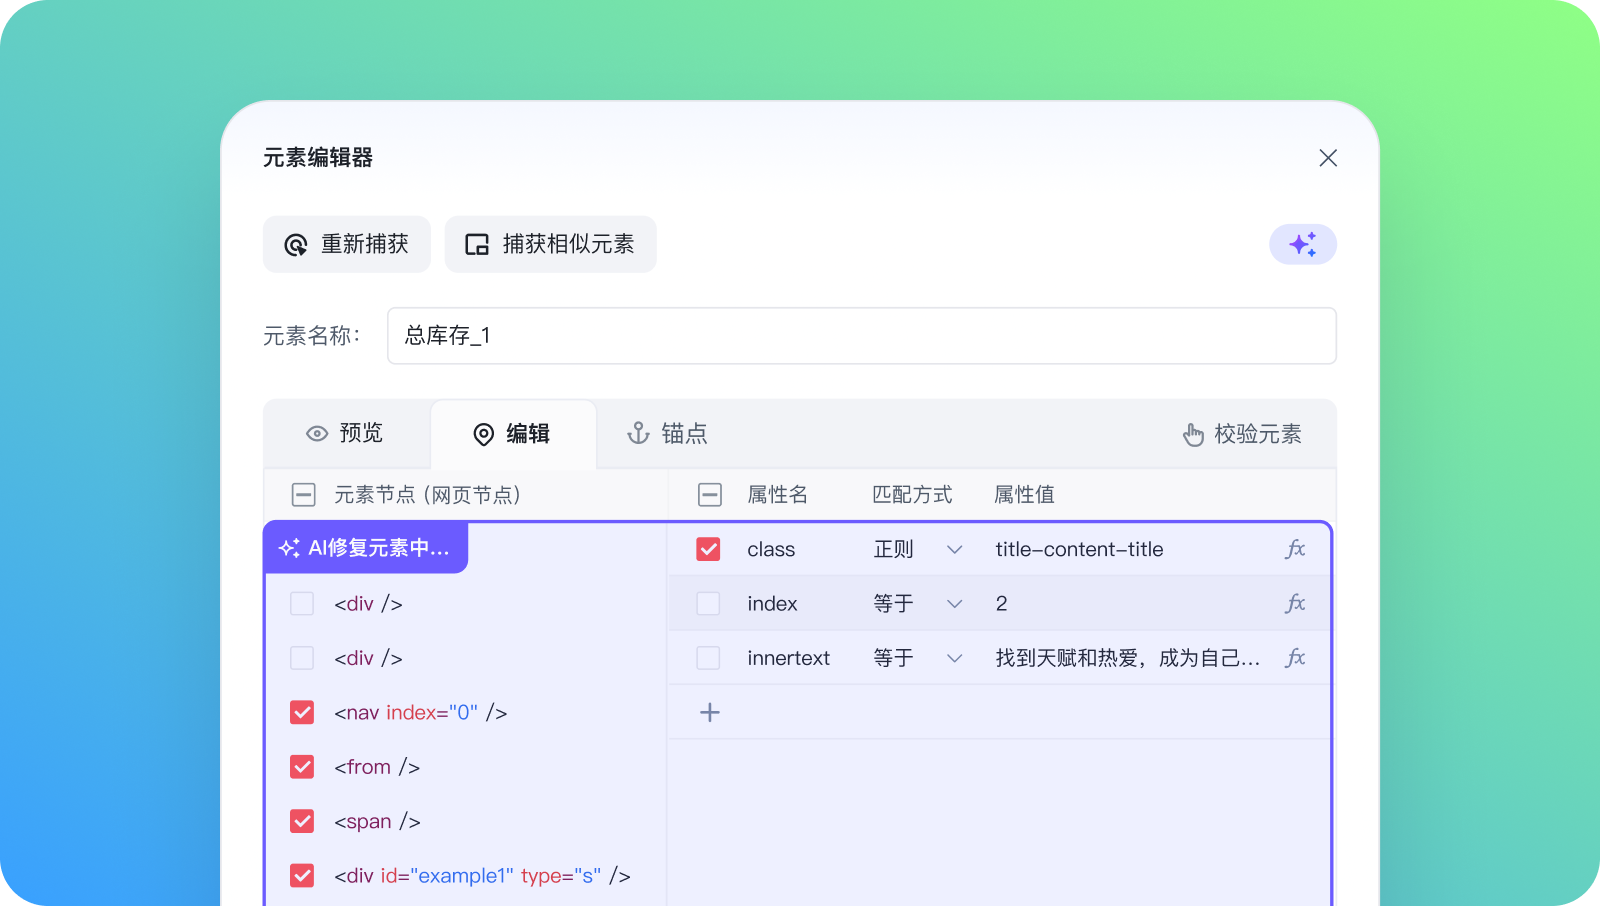Toggle select-all for attribute name header

click(709, 494)
